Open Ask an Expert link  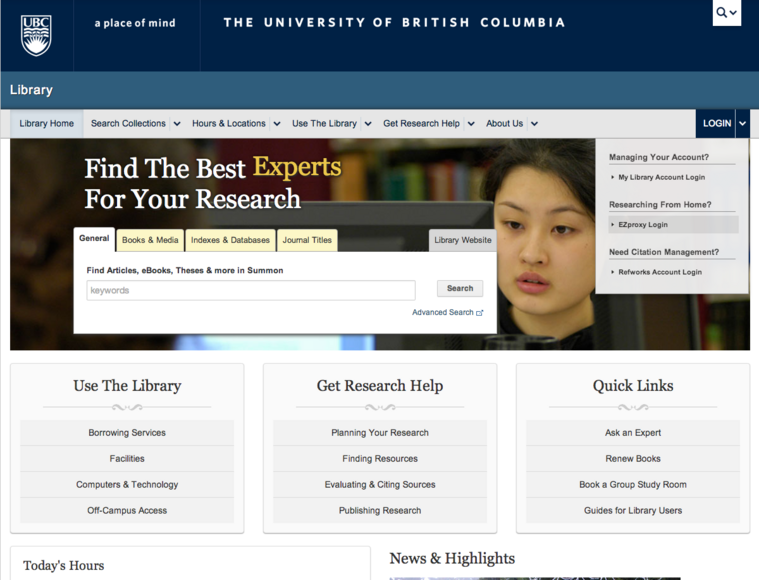tap(633, 433)
